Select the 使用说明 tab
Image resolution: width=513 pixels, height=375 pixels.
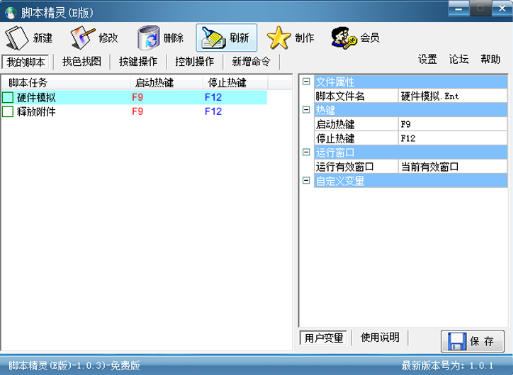click(x=380, y=338)
